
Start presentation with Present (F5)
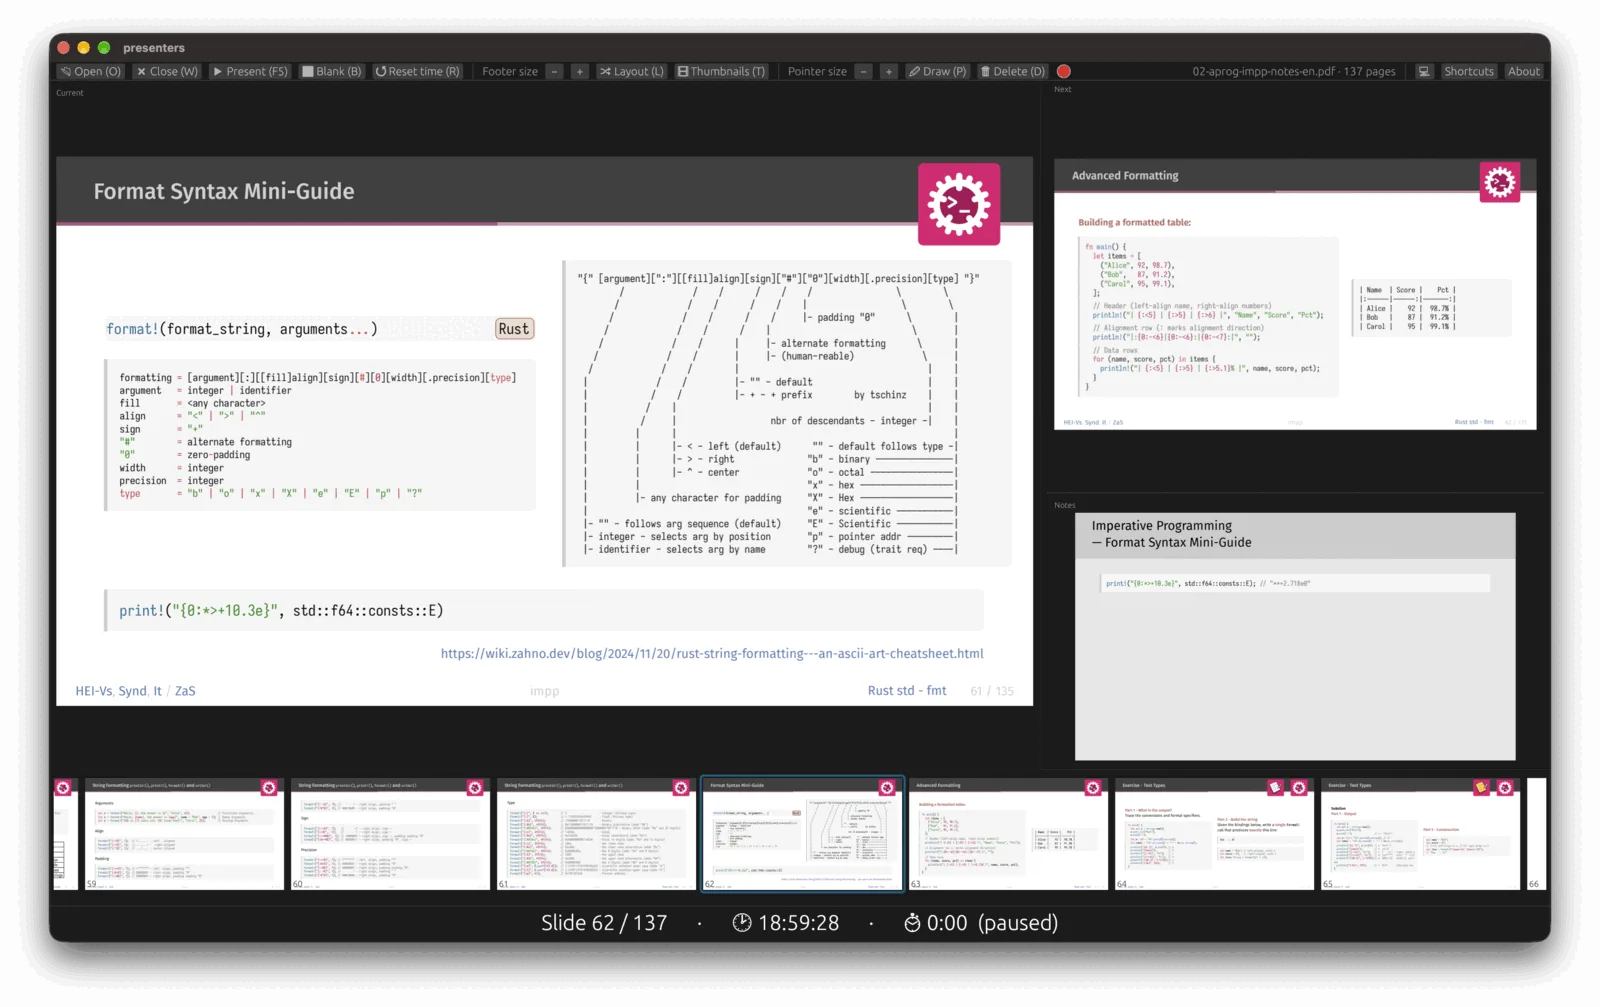point(250,71)
